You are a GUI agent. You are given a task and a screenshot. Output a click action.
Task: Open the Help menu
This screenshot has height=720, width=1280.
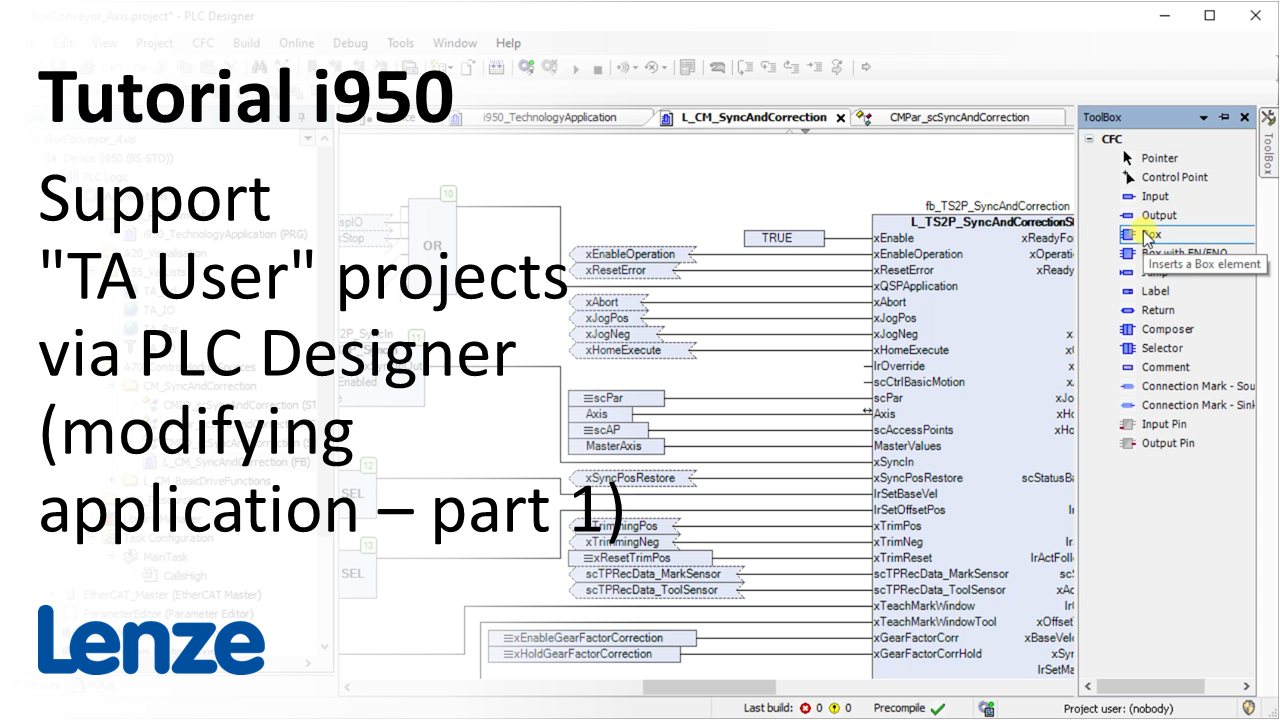(x=508, y=43)
